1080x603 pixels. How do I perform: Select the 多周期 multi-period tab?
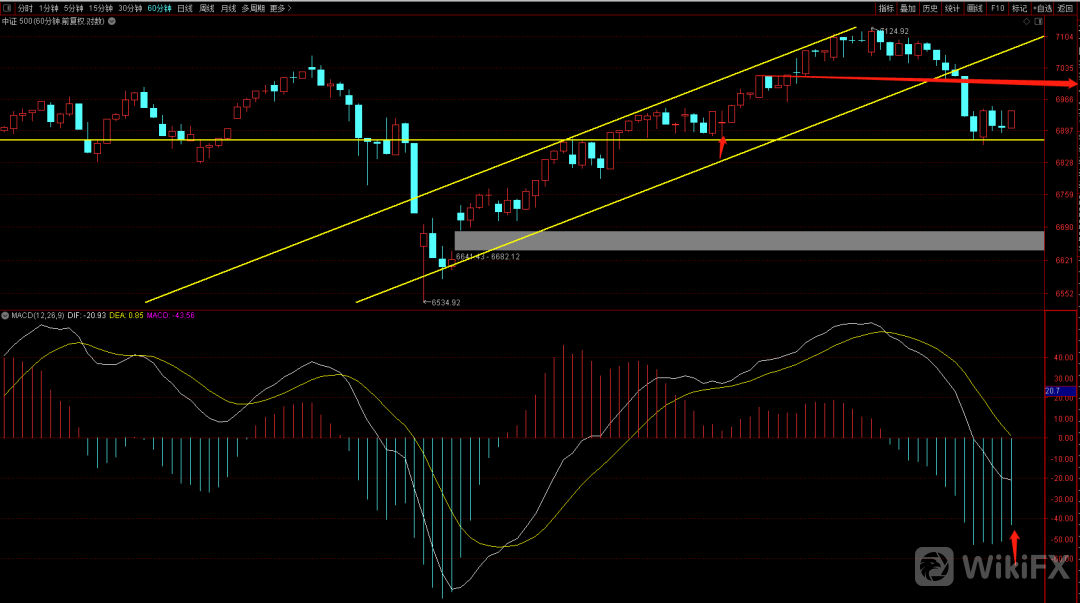point(252,8)
